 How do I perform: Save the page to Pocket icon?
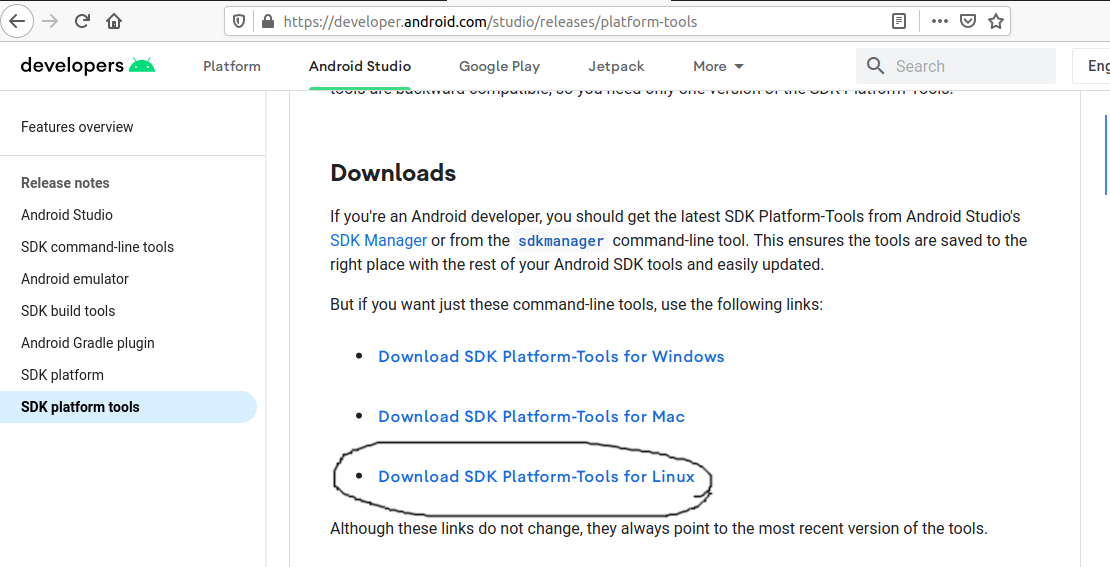tap(968, 21)
